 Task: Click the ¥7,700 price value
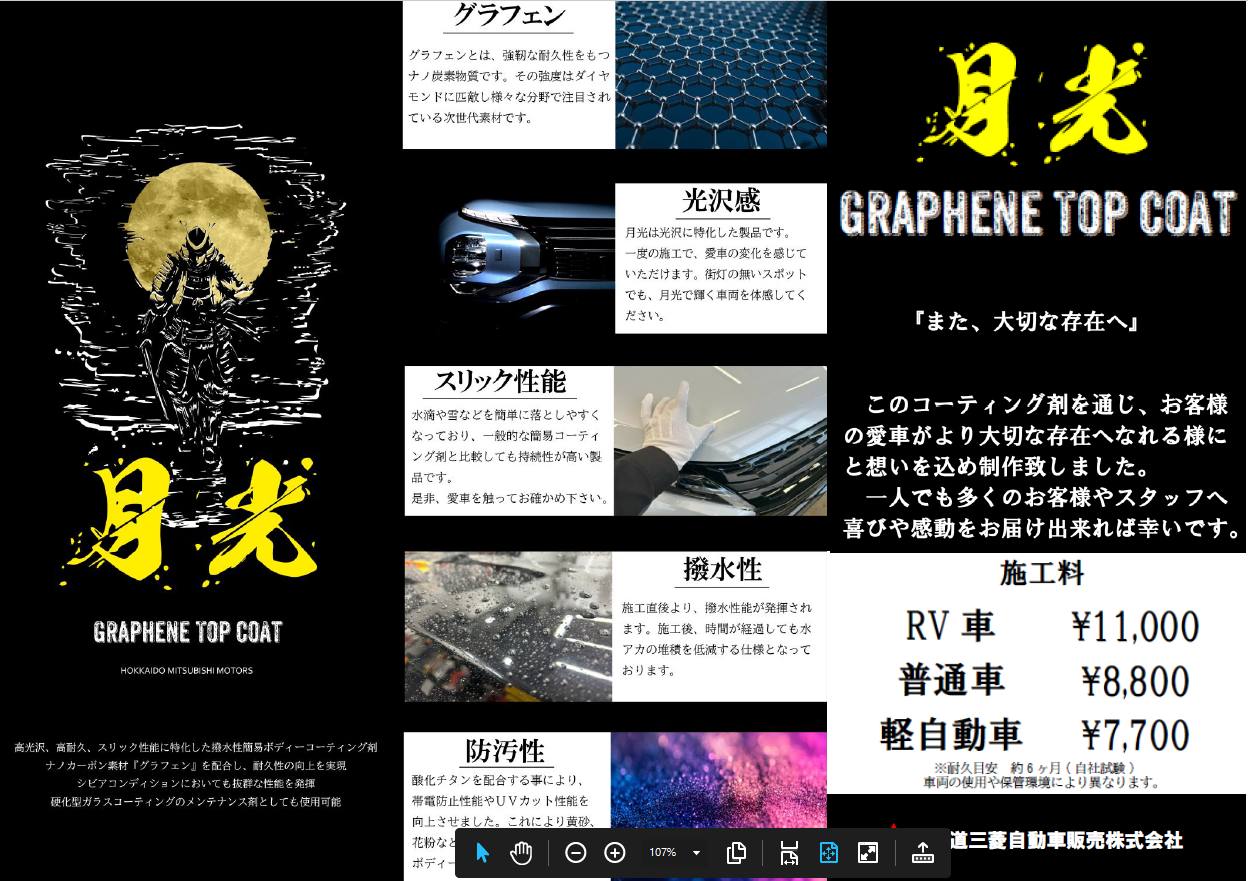tap(1135, 735)
